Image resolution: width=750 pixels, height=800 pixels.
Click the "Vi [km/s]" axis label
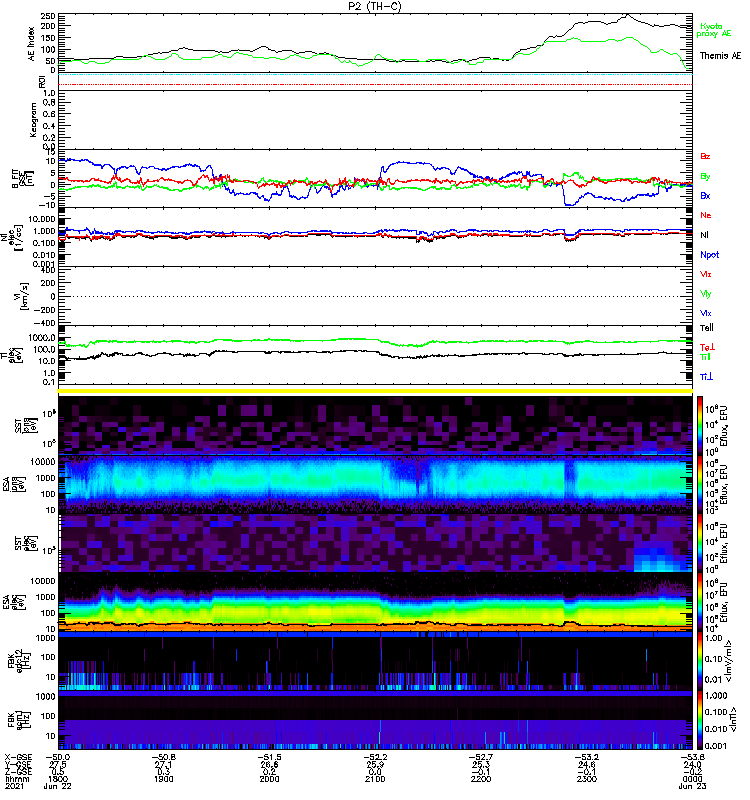[24, 296]
